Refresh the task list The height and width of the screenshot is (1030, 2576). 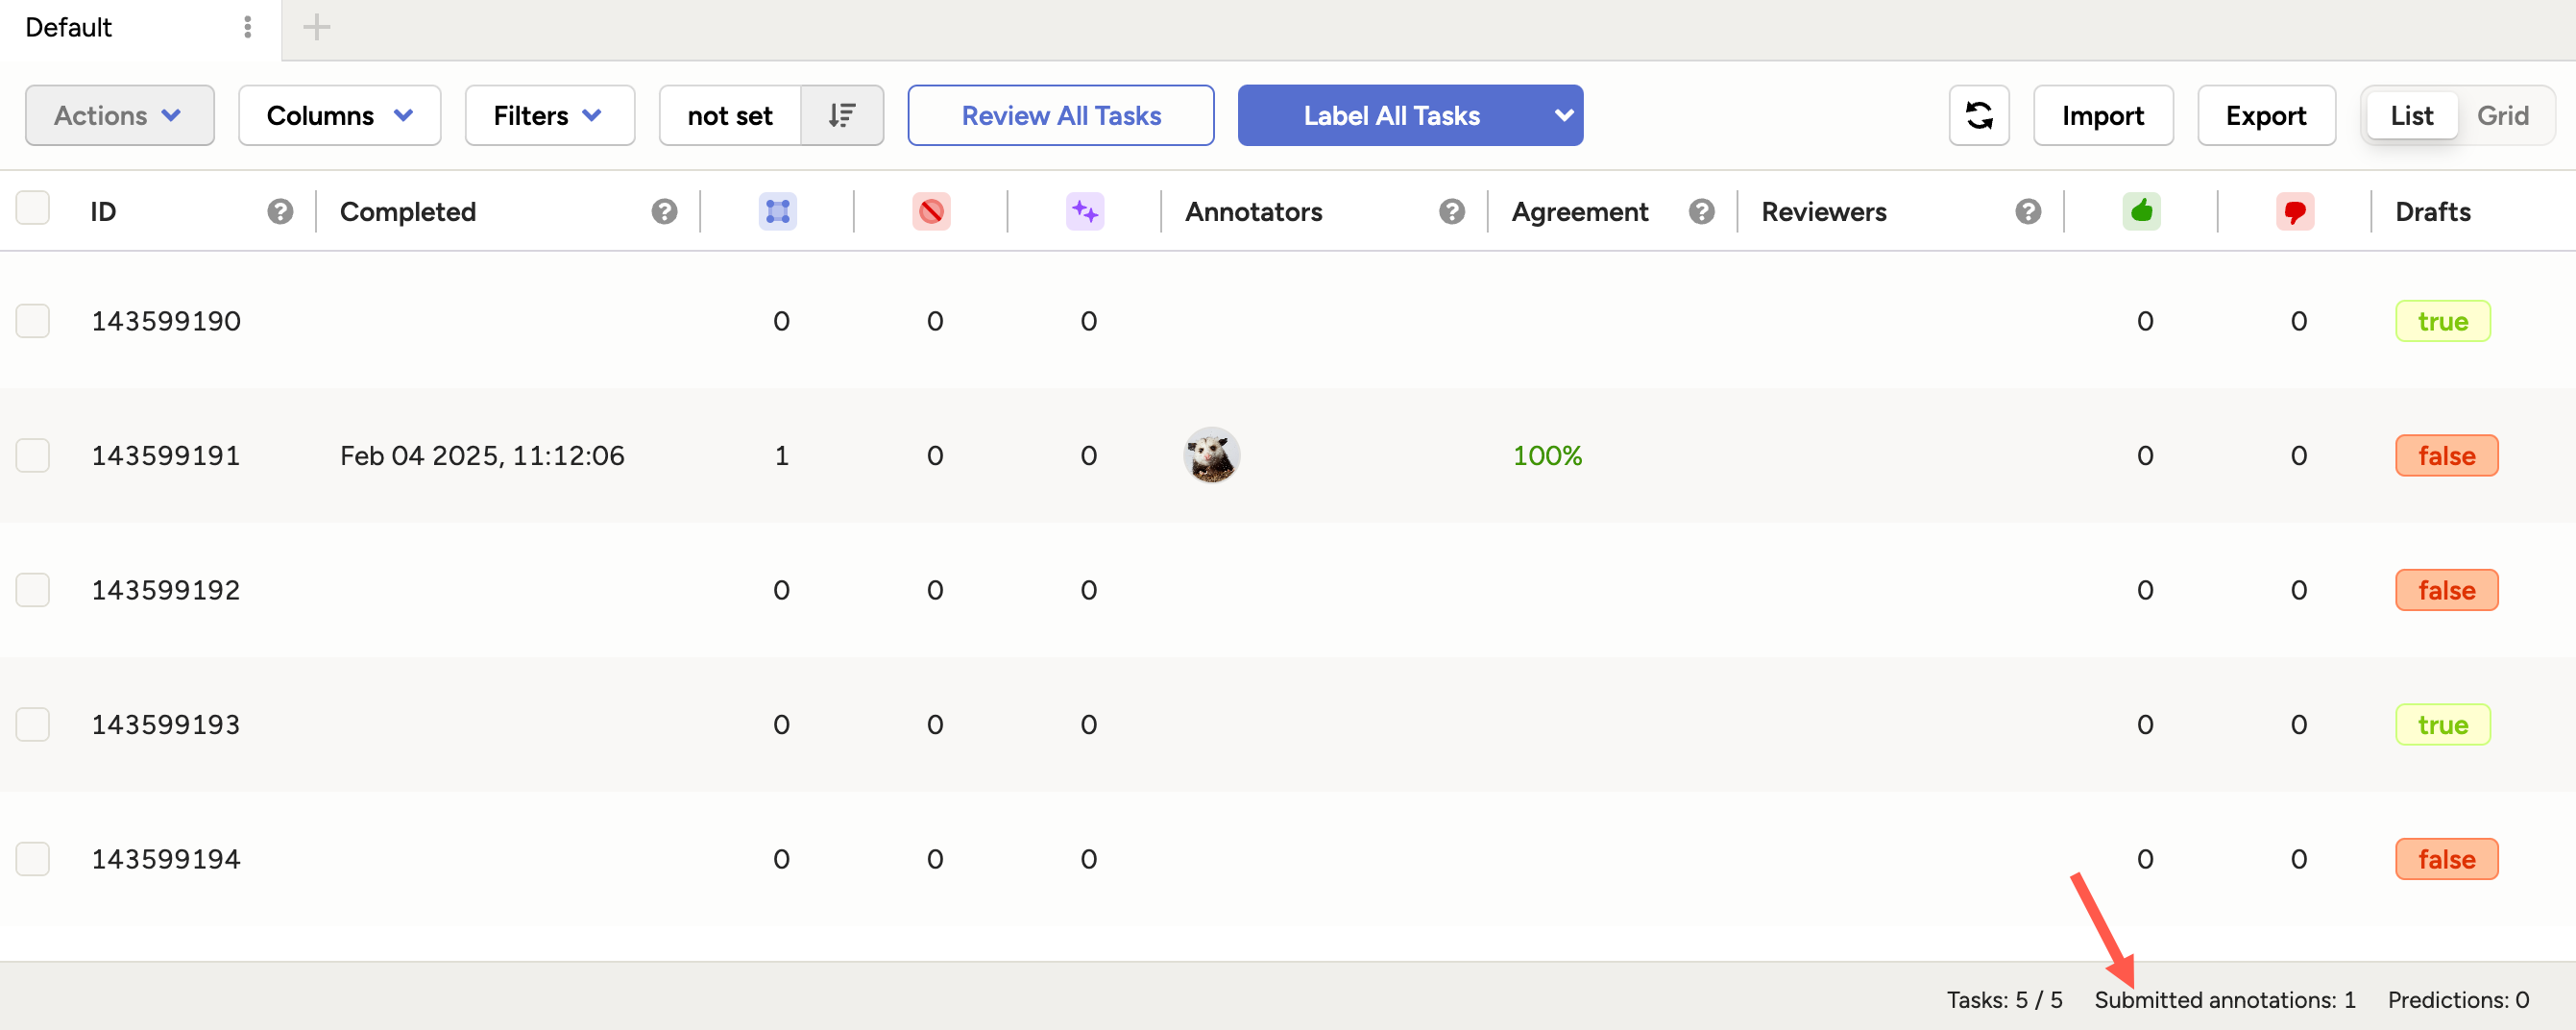tap(1979, 115)
